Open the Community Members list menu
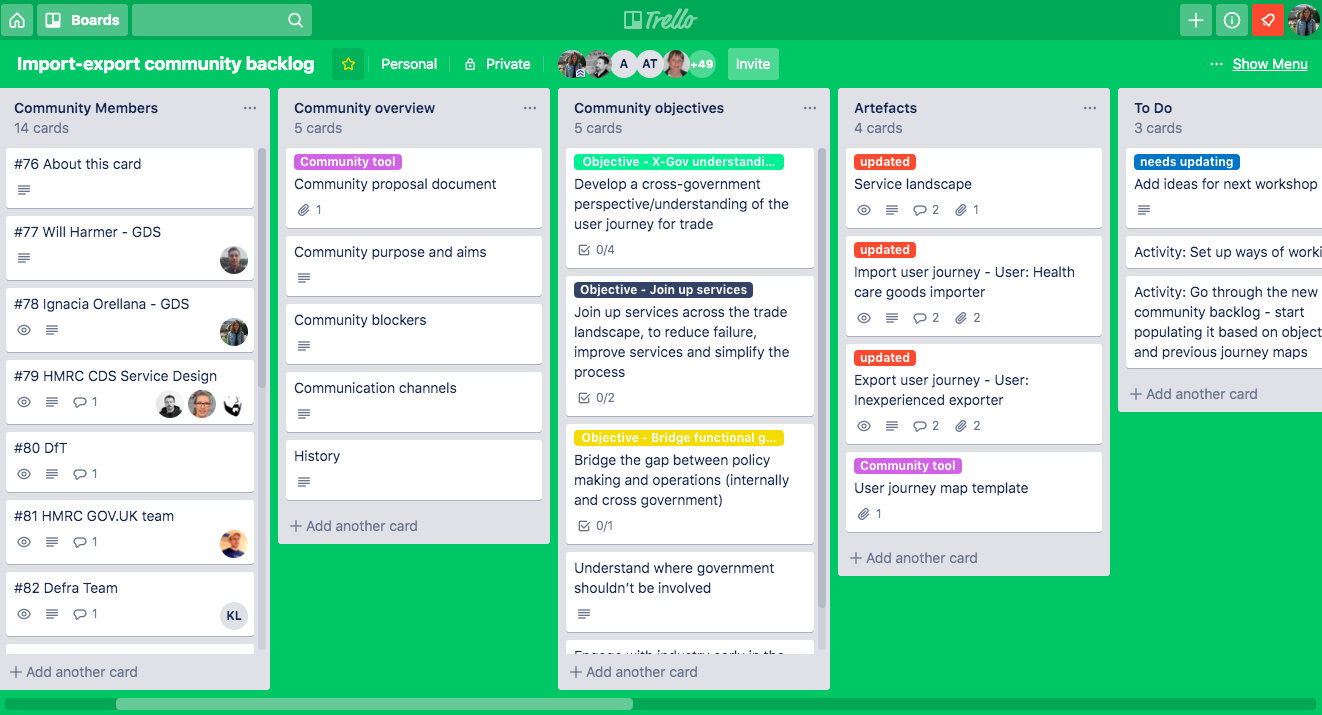Image resolution: width=1322 pixels, height=715 pixels. 250,108
